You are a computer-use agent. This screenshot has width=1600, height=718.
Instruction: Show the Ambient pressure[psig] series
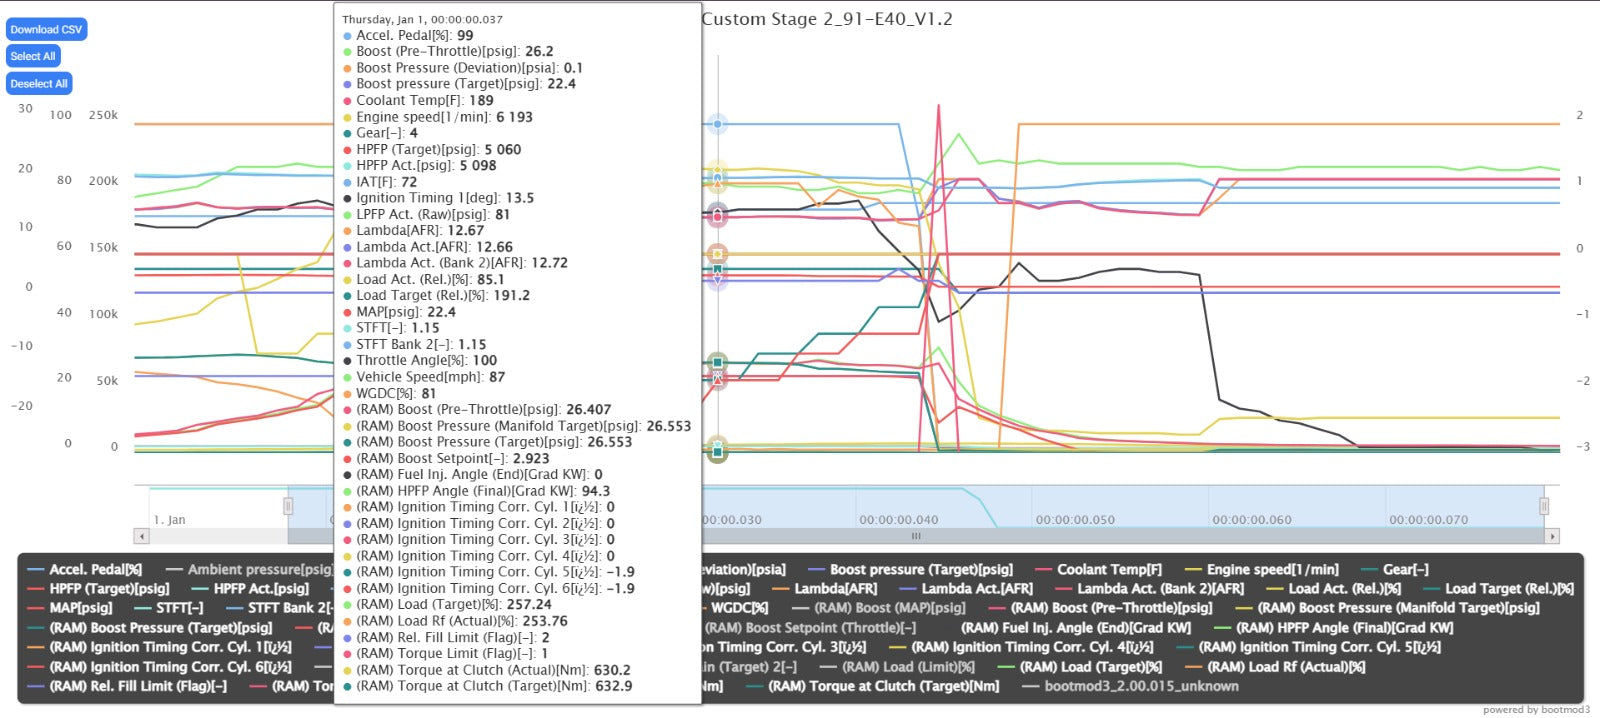point(259,569)
